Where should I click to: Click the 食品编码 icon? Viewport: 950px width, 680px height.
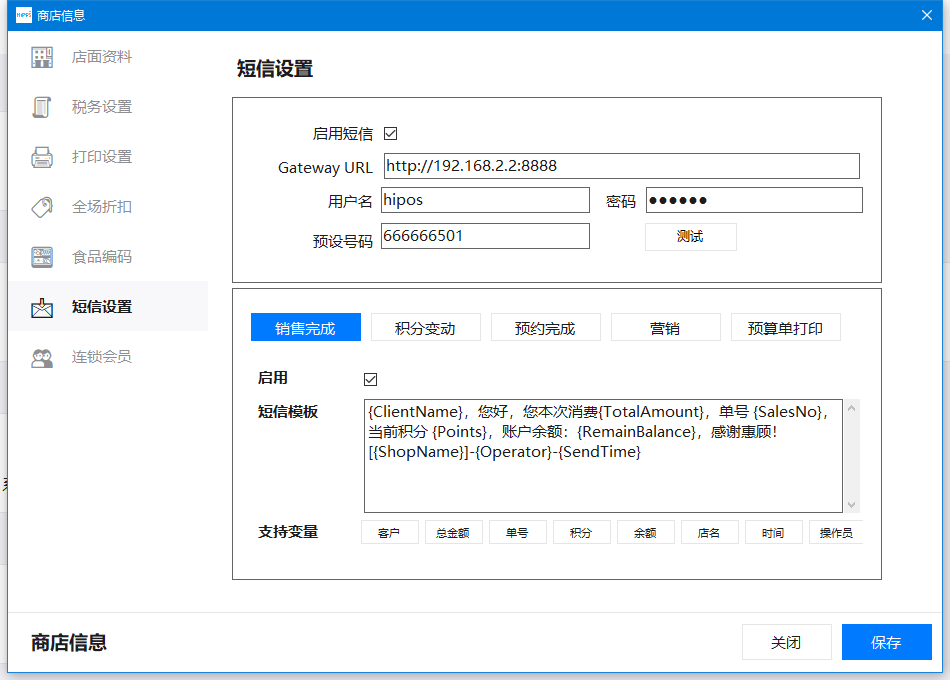[x=42, y=257]
